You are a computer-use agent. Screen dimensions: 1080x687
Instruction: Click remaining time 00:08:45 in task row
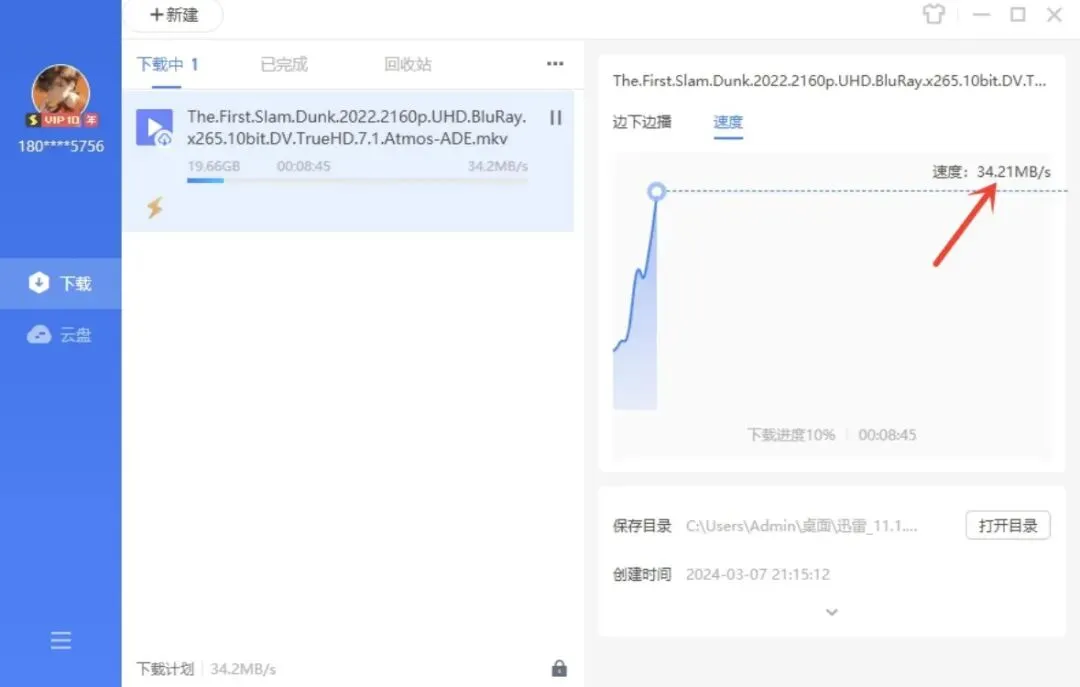coord(304,166)
